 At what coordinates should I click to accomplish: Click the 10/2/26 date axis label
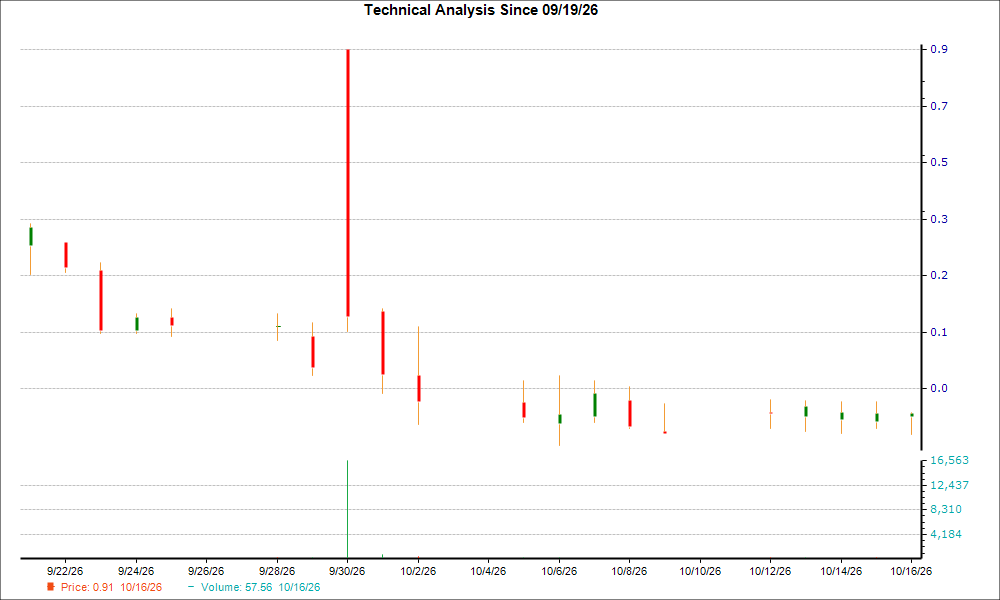pos(418,571)
